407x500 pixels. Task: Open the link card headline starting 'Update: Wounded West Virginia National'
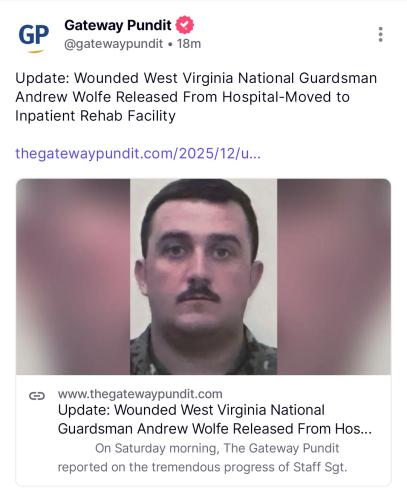[x=215, y=419]
